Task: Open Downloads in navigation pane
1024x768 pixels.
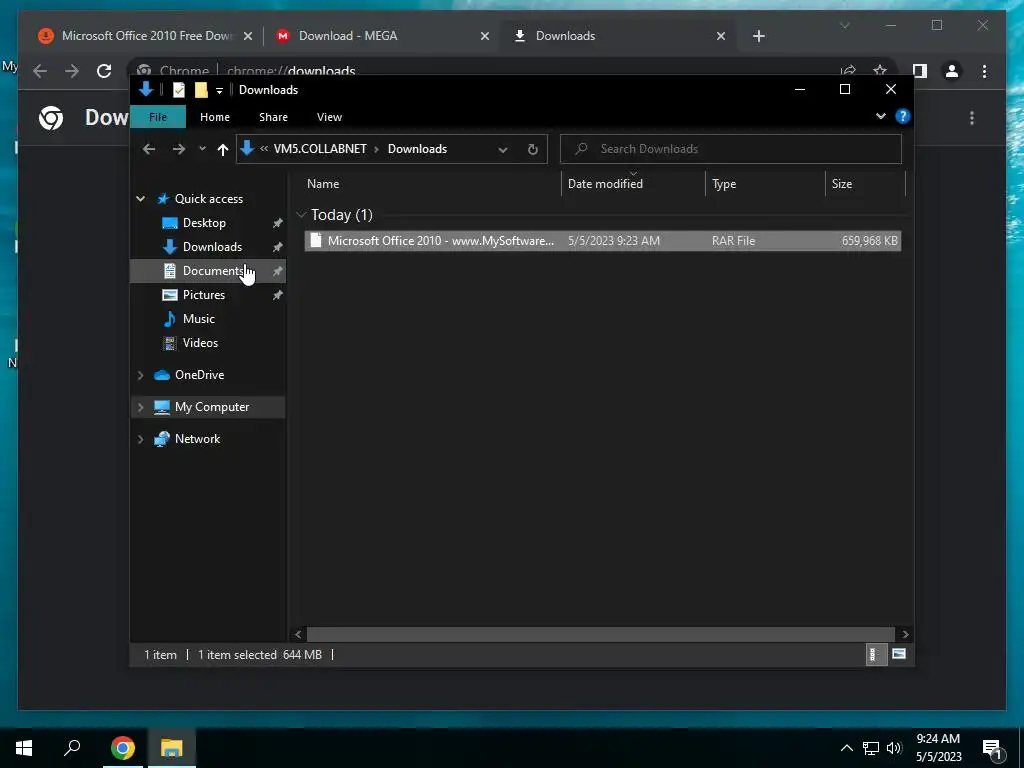Action: pyautogui.click(x=212, y=247)
